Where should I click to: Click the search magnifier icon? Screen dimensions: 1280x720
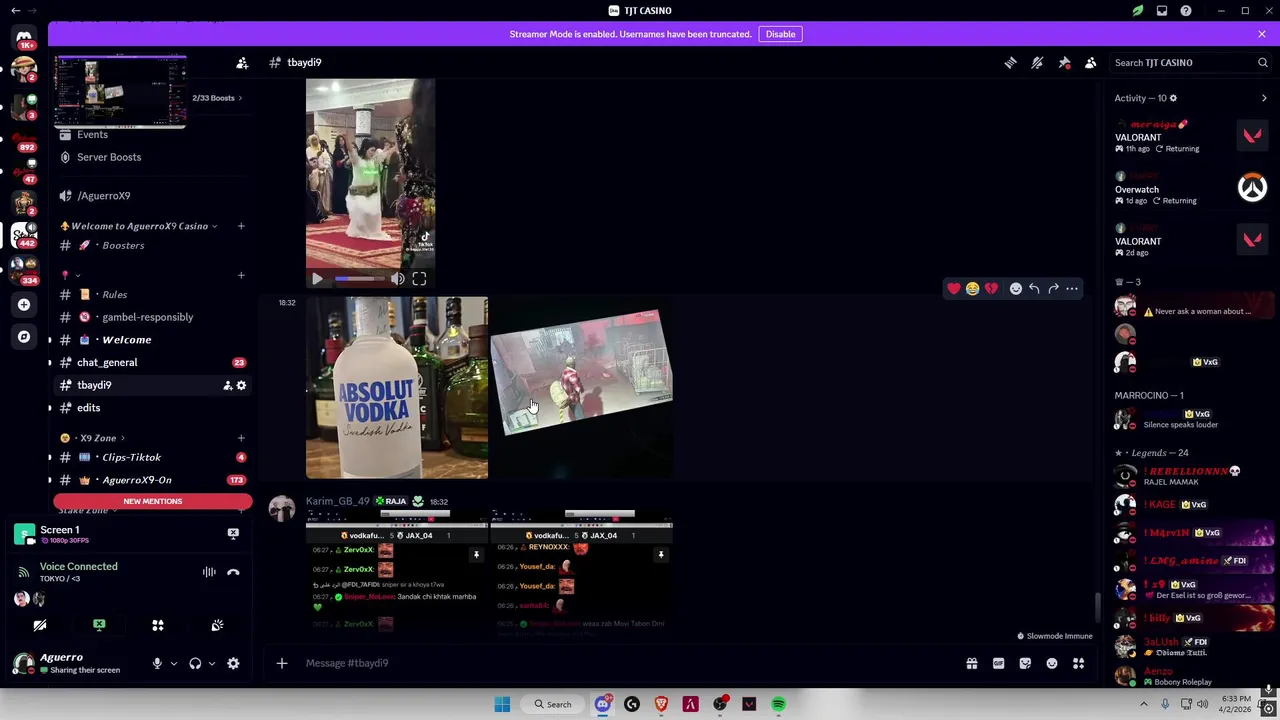pyautogui.click(x=1263, y=62)
